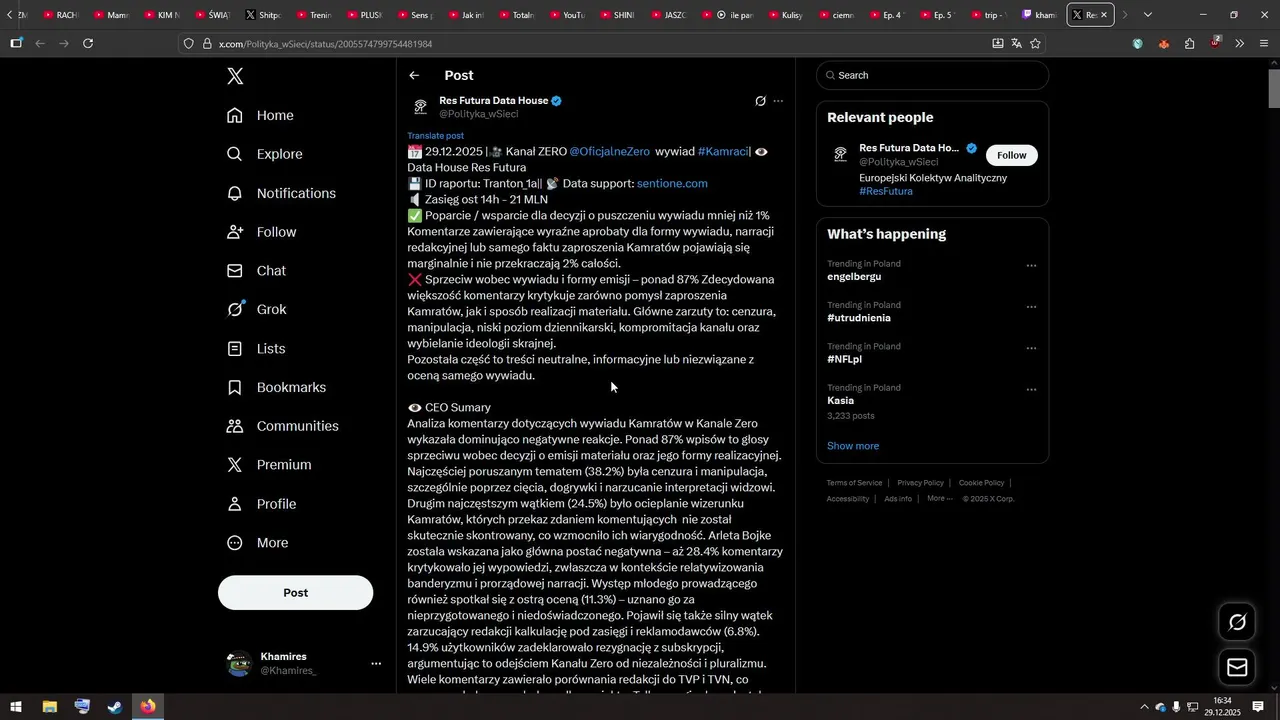This screenshot has height=720, width=1280.
Task: Open Premium in sidebar
Action: point(269,465)
